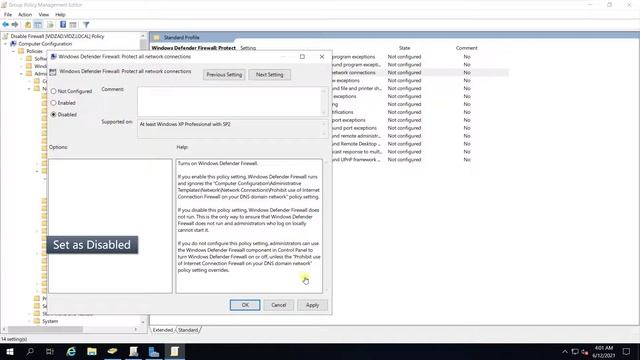The height and width of the screenshot is (360, 640).
Task: Toggle show/hide console tree icon
Action: 38,25
